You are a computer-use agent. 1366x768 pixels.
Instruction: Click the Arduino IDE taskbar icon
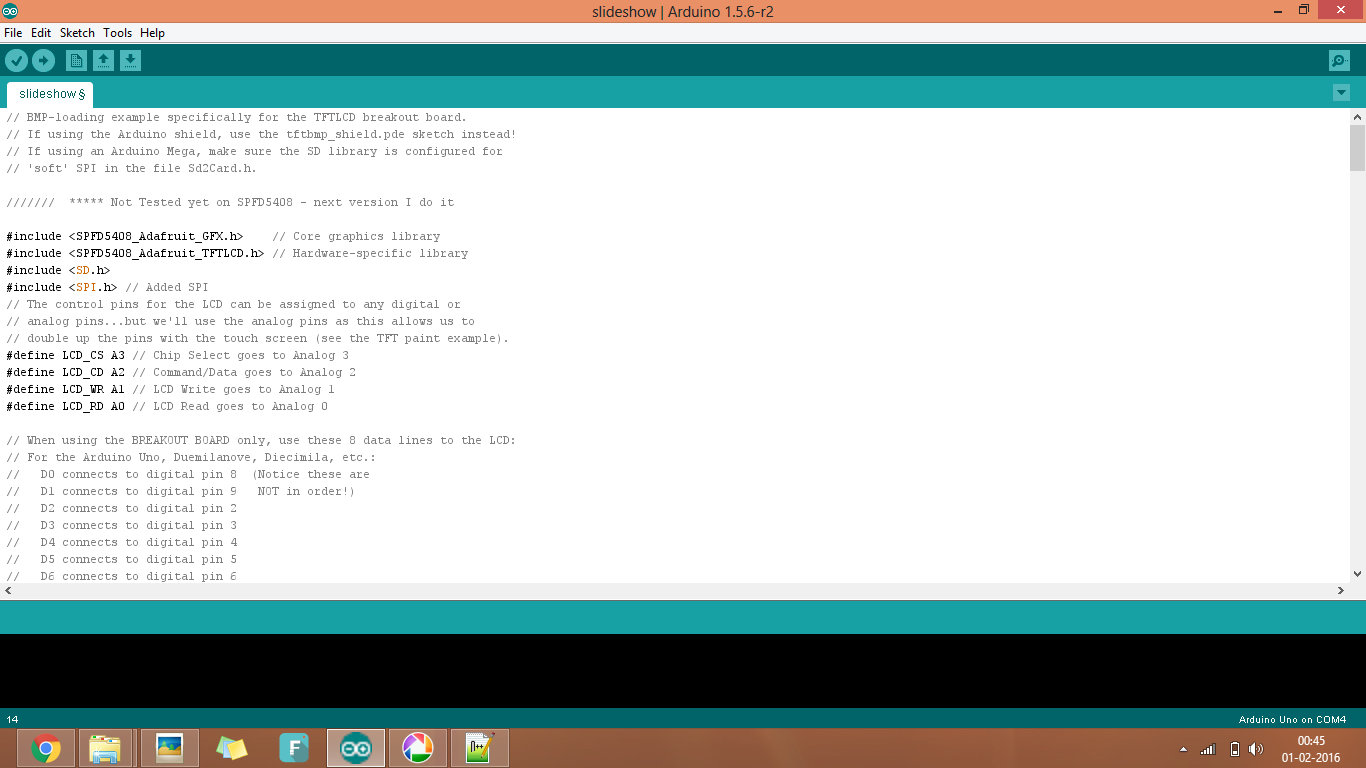click(356, 748)
